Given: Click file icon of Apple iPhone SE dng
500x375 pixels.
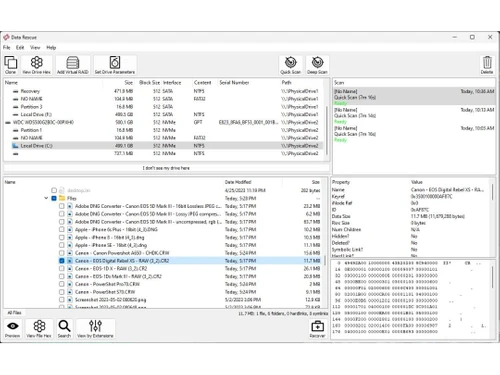Looking at the screenshot, I should (70, 245).
